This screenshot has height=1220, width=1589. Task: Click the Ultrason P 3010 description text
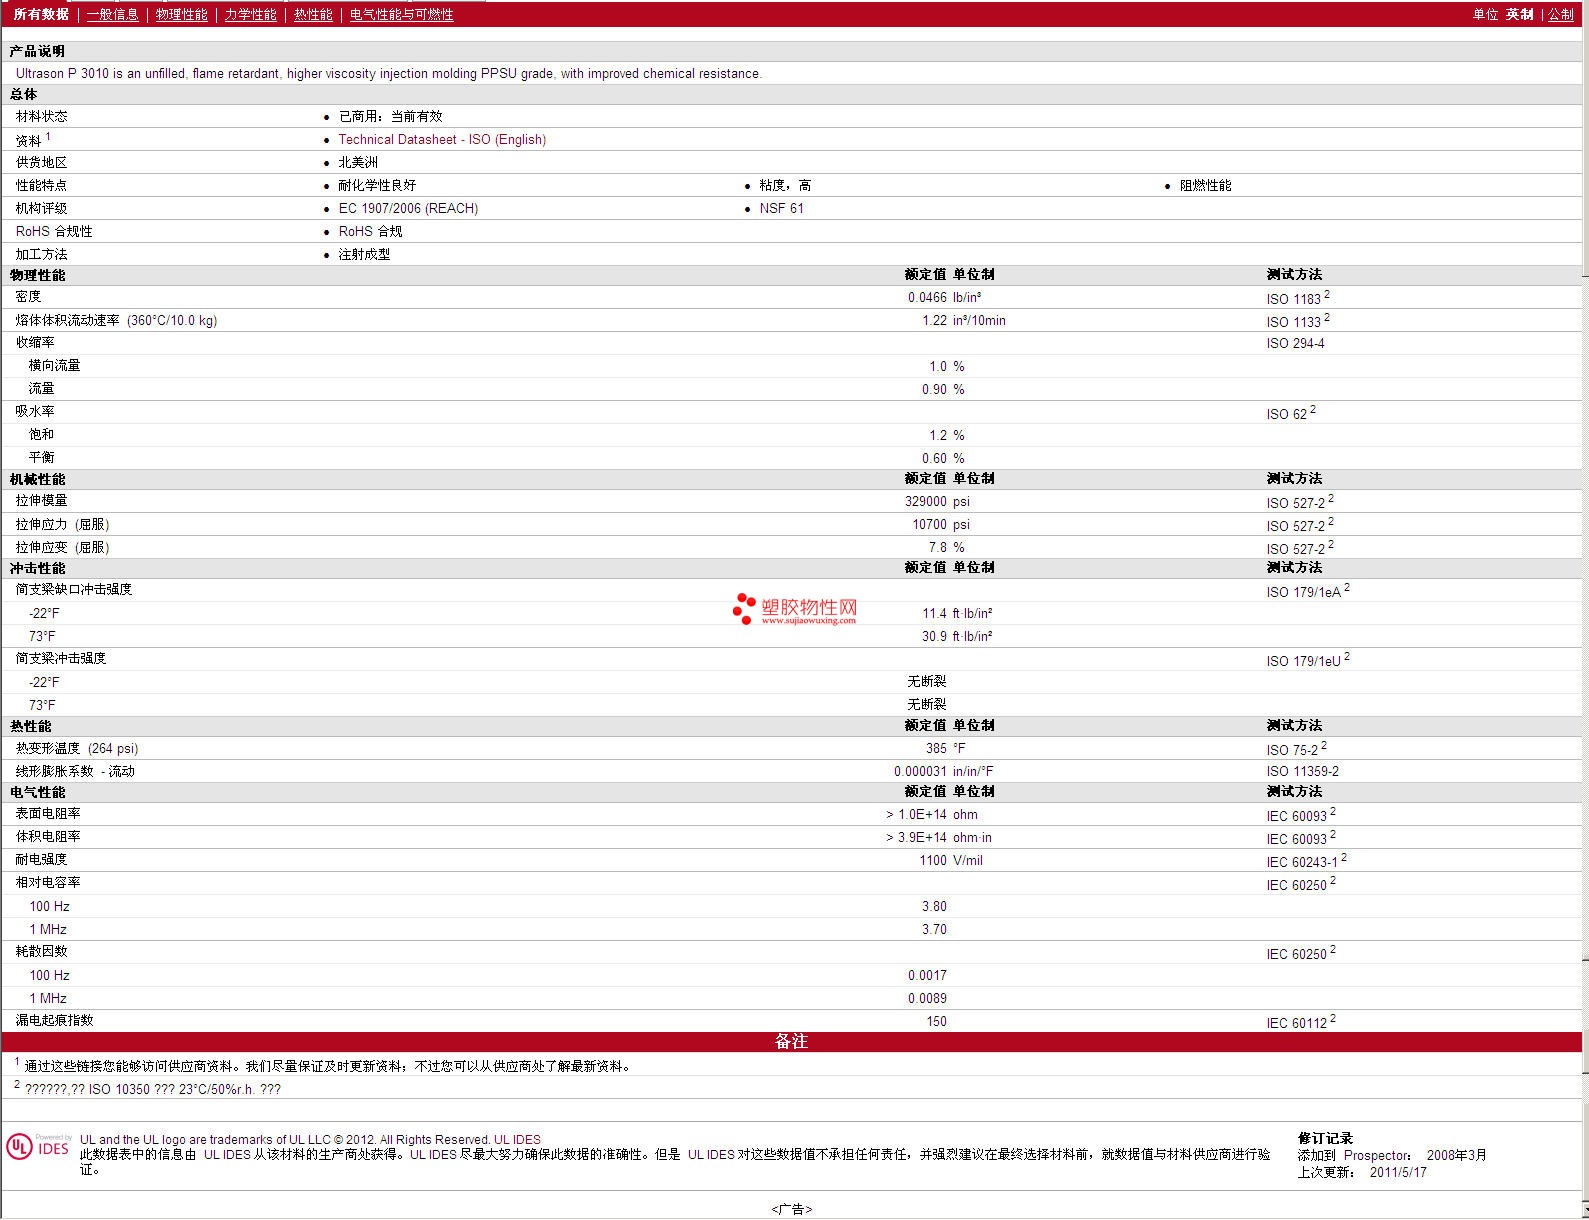point(389,73)
